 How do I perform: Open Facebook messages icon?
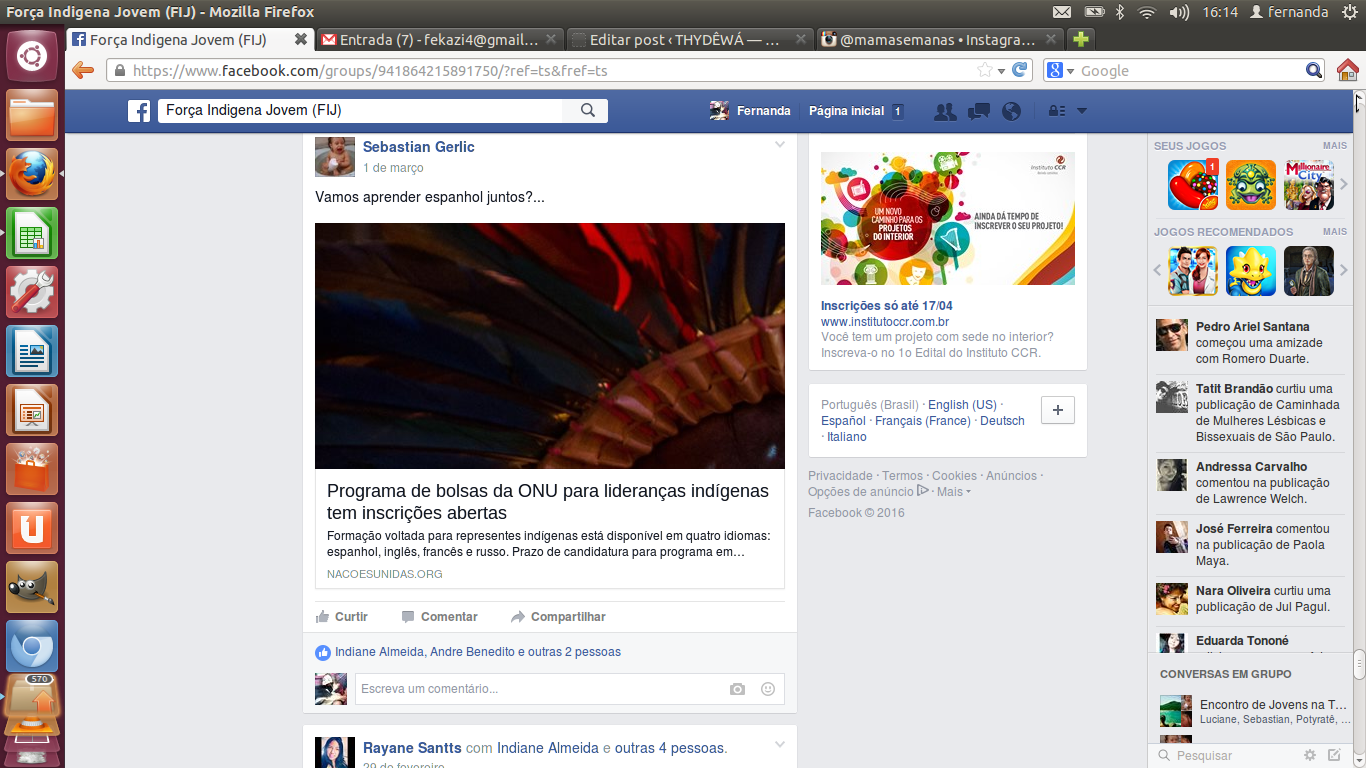click(x=979, y=111)
